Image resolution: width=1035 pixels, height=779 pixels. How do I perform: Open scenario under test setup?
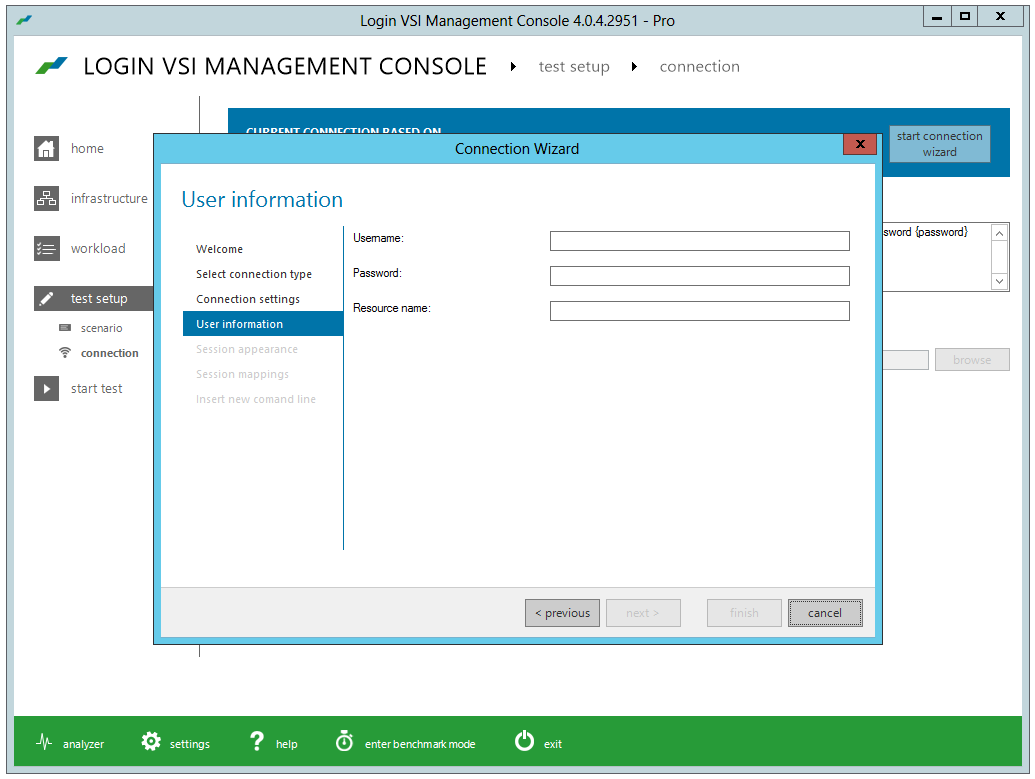tap(101, 328)
